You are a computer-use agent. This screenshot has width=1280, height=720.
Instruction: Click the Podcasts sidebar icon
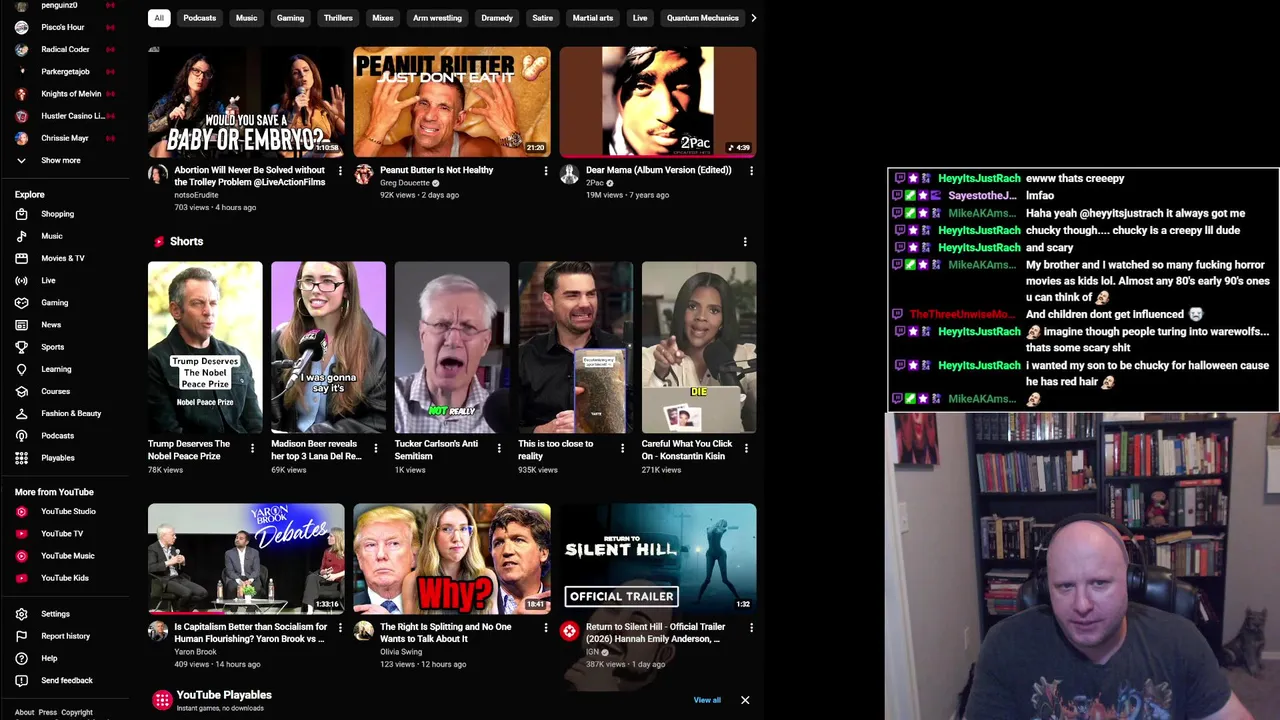click(x=21, y=436)
